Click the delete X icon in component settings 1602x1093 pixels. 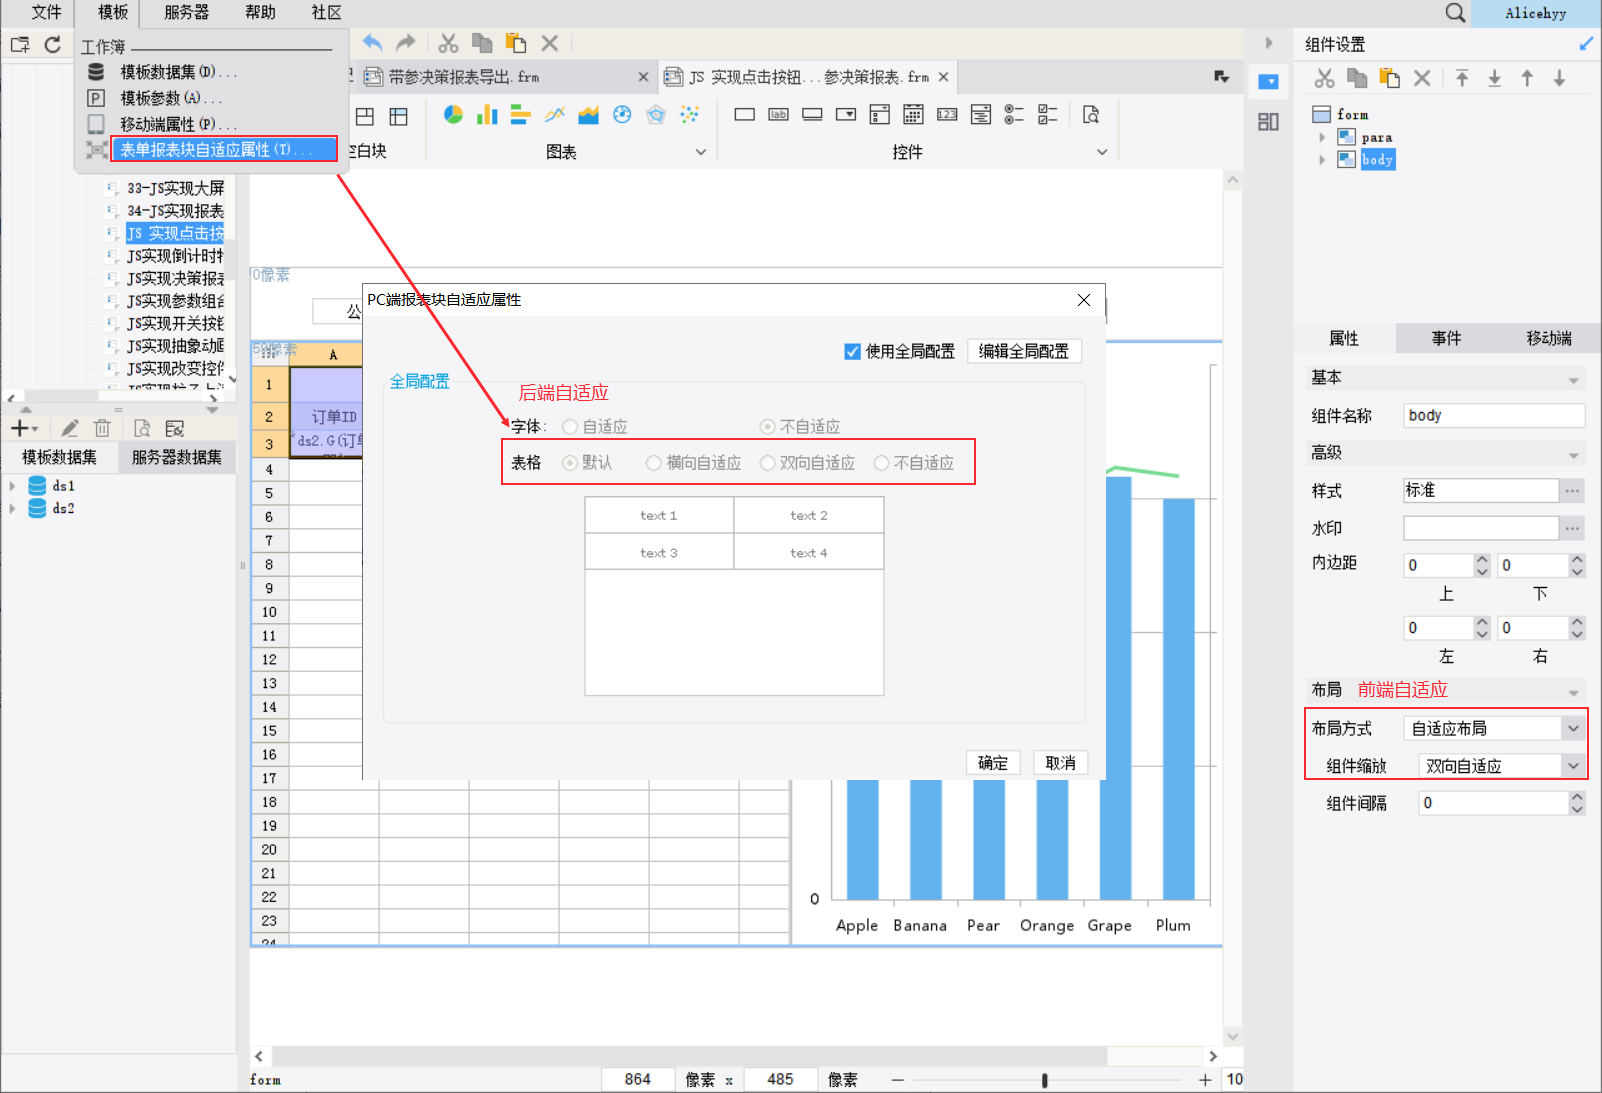click(x=1422, y=78)
